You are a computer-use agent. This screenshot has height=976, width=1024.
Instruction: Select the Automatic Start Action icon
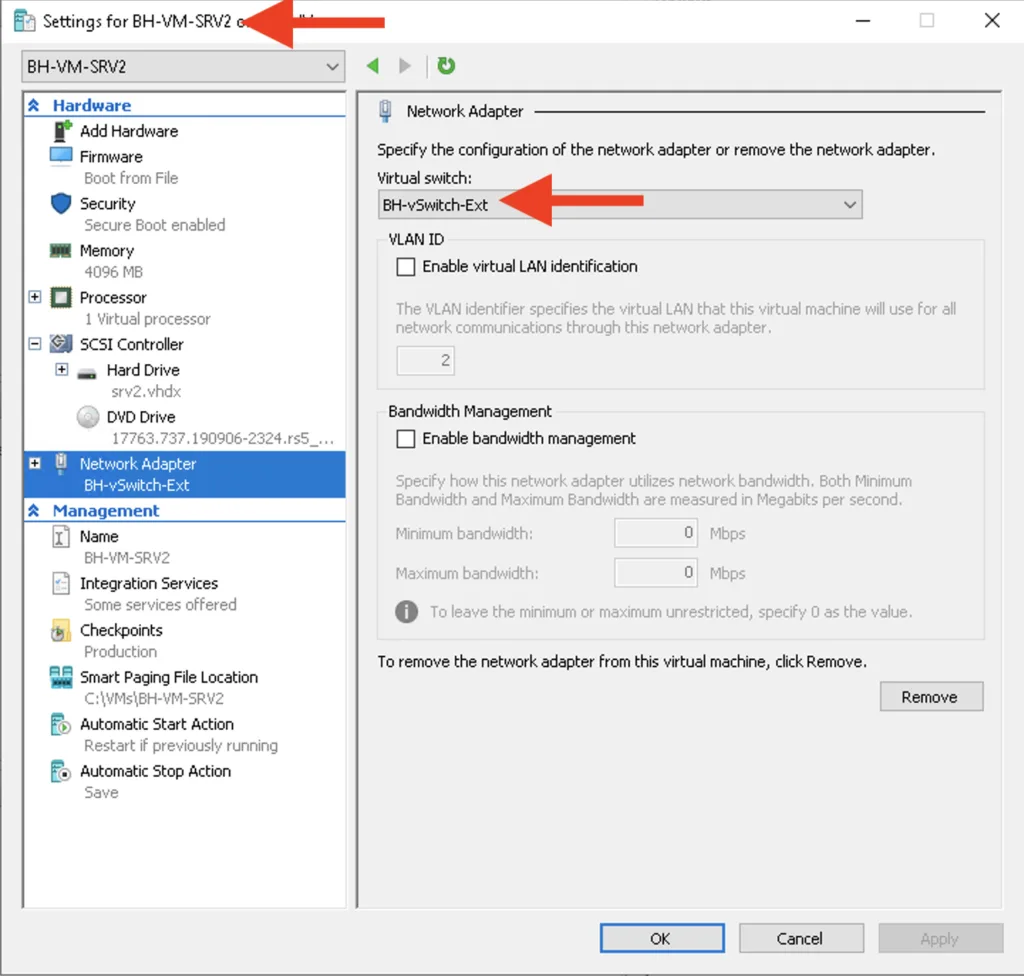point(61,724)
